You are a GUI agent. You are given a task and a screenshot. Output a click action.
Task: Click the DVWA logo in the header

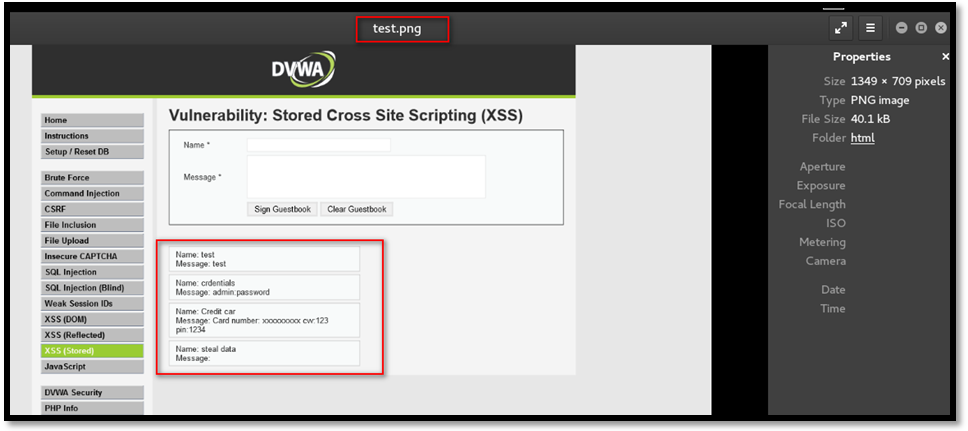click(x=304, y=69)
